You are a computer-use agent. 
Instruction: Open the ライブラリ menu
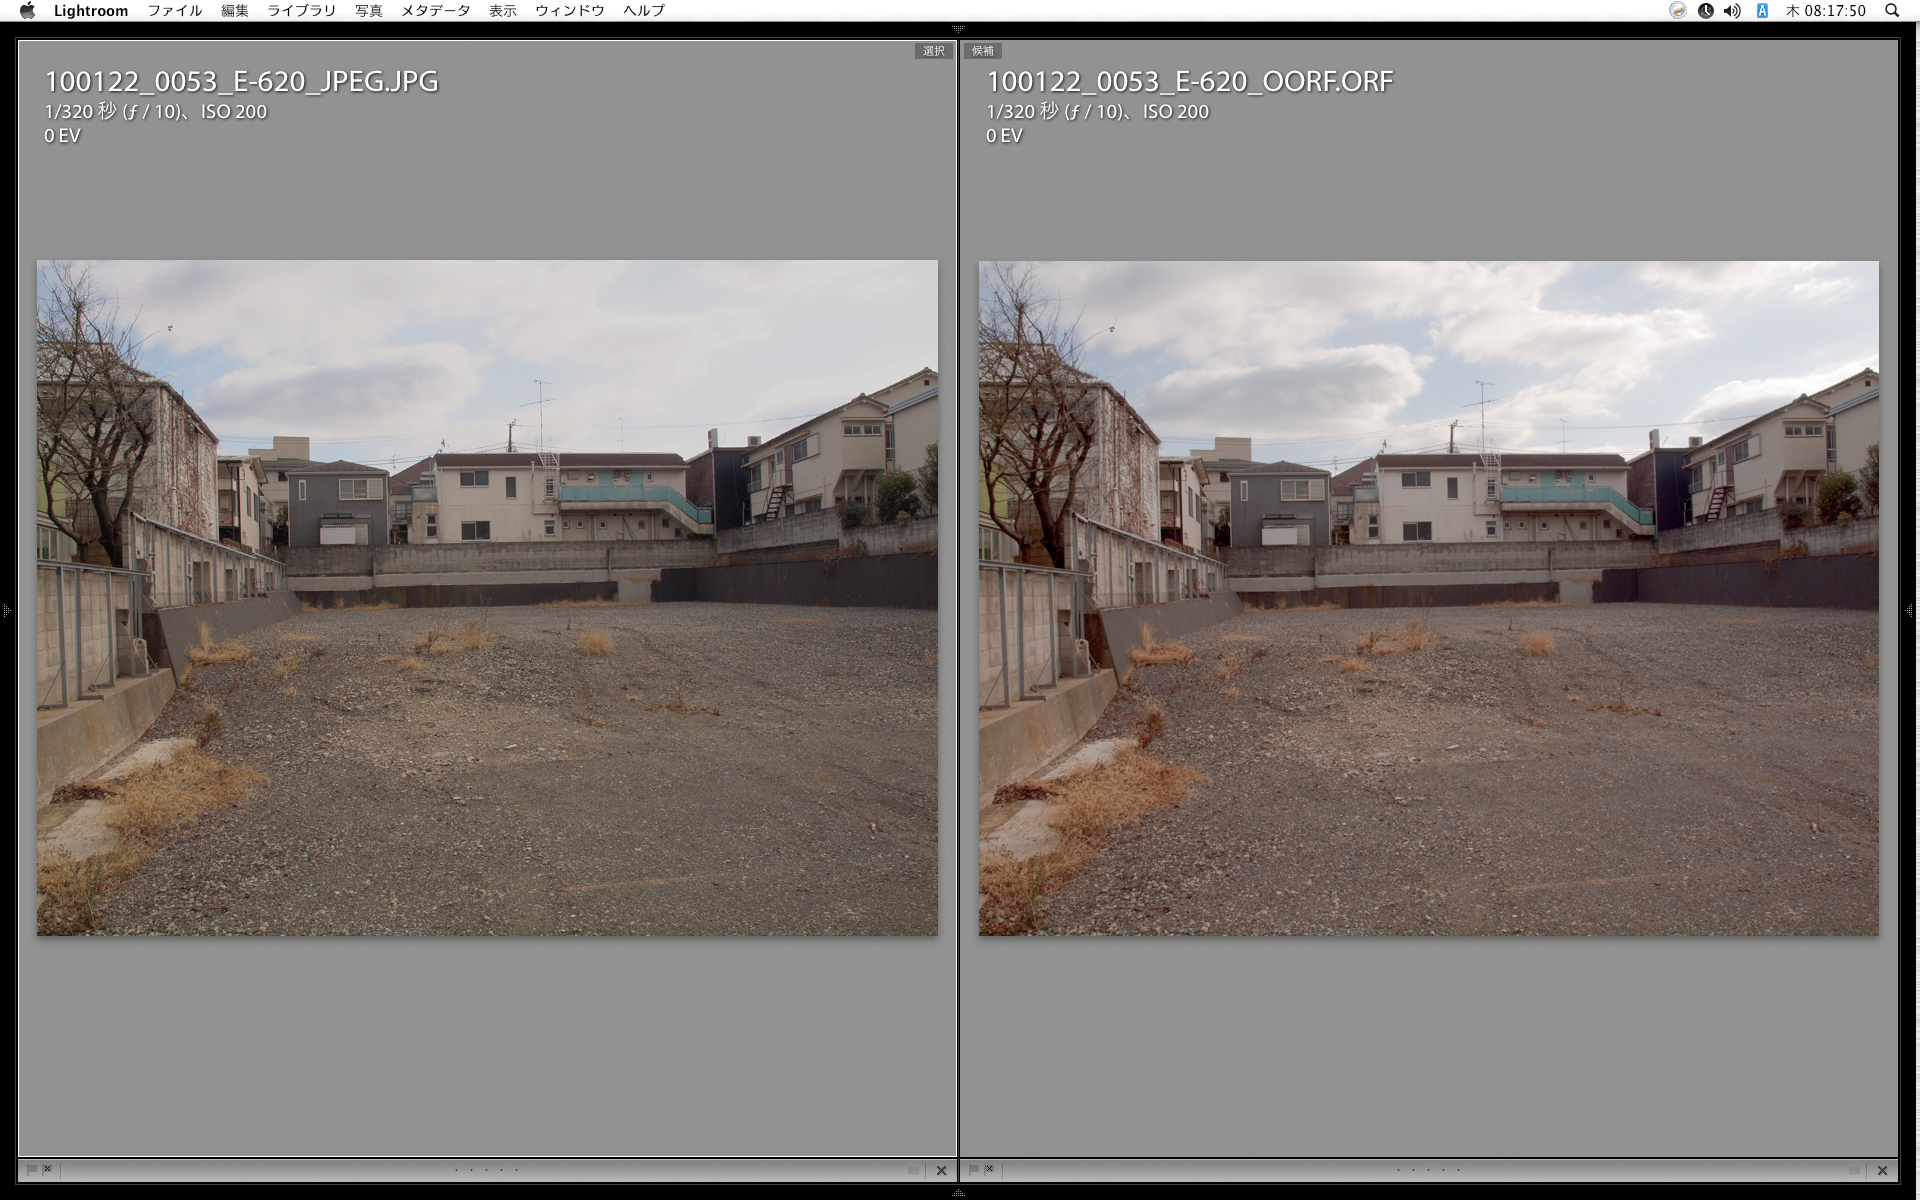[301, 11]
